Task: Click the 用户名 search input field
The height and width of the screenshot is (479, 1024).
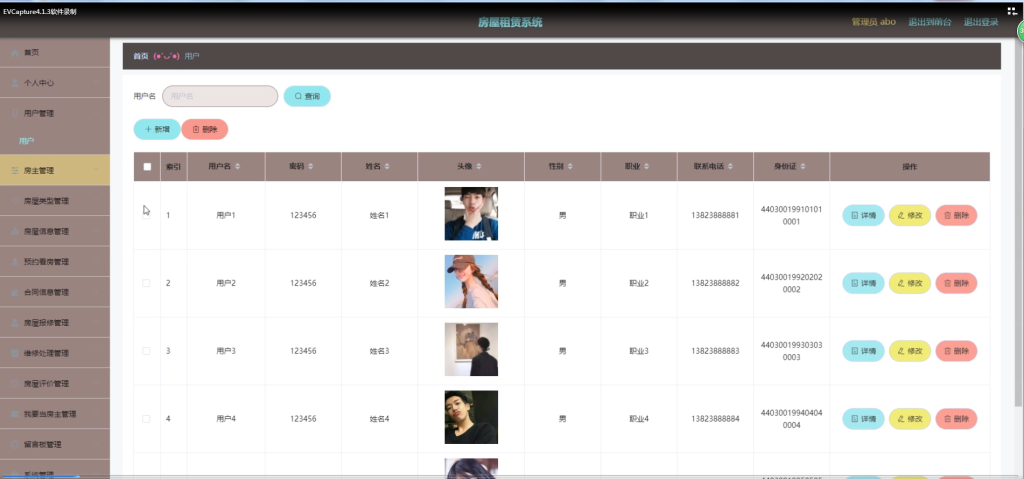Action: coord(220,96)
